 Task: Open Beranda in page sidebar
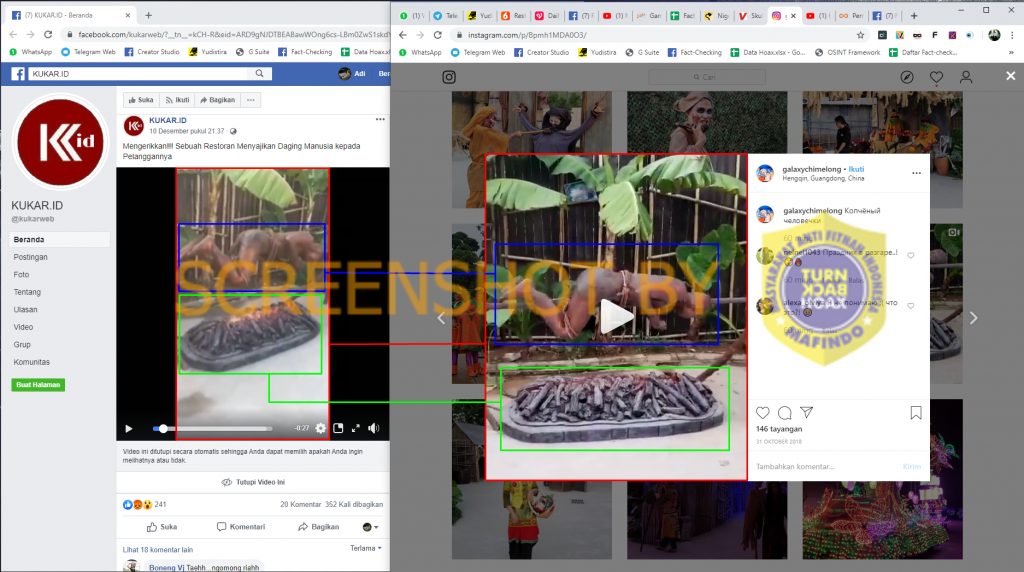tap(60, 240)
